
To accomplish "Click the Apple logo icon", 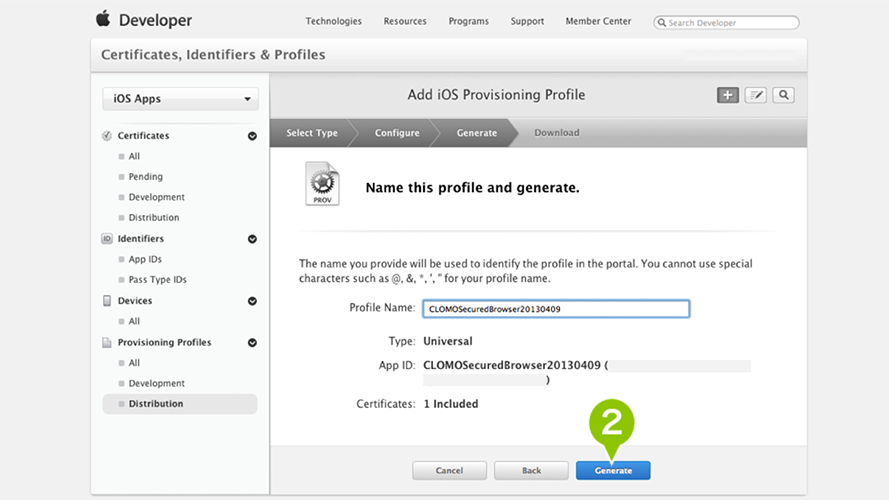I will pyautogui.click(x=103, y=19).
